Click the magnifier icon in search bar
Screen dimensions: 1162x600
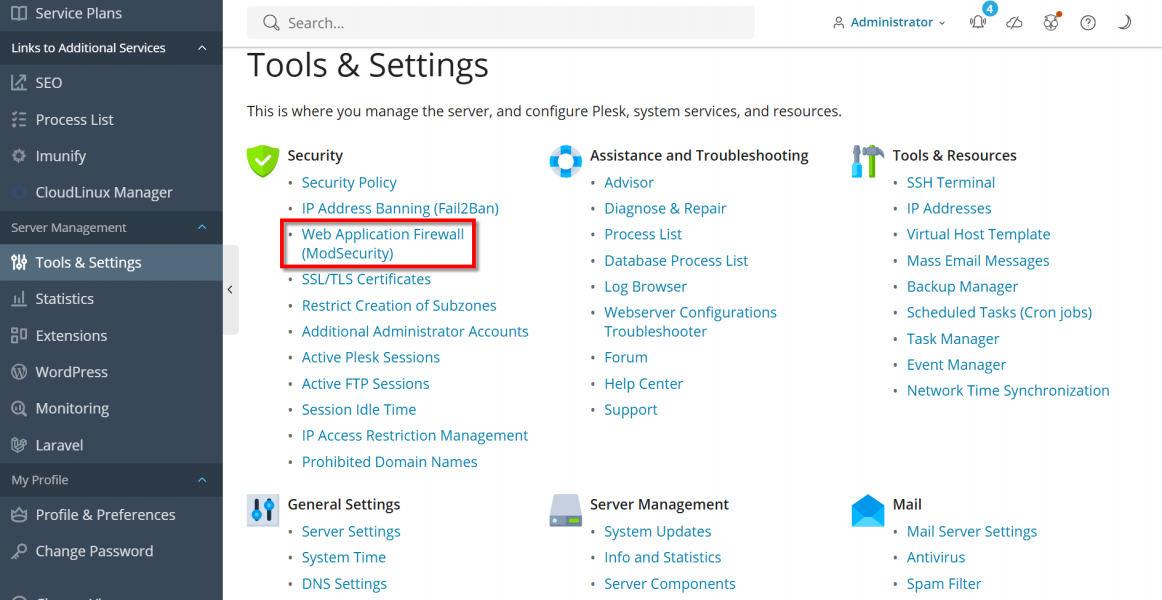coord(270,23)
